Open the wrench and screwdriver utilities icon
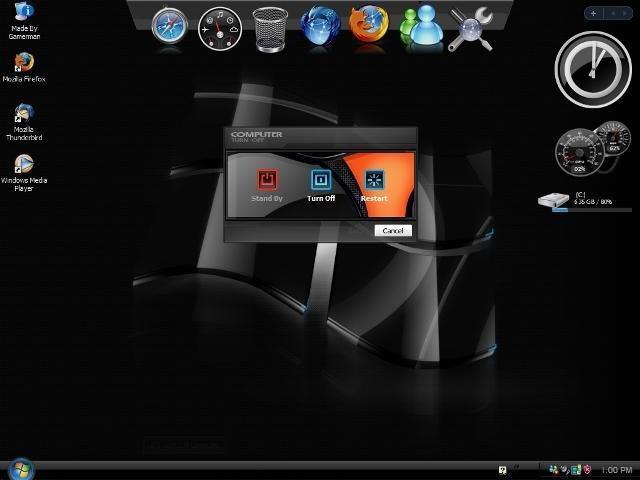Viewport: 640px width, 480px height. [x=471, y=29]
